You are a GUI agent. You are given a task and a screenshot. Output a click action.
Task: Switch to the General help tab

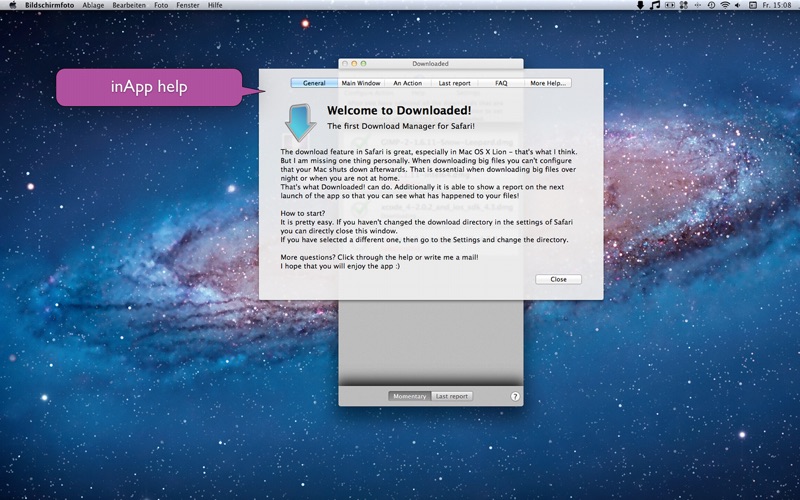[x=314, y=83]
